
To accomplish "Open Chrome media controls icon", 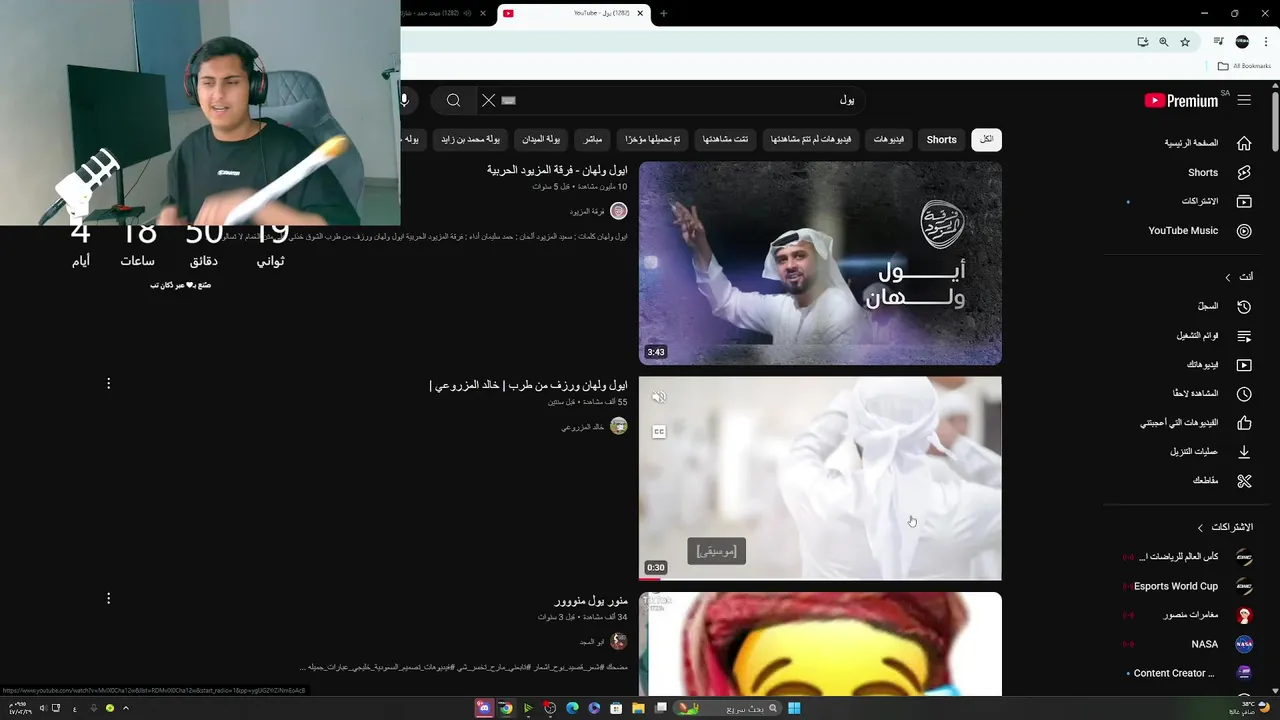I will (1218, 42).
